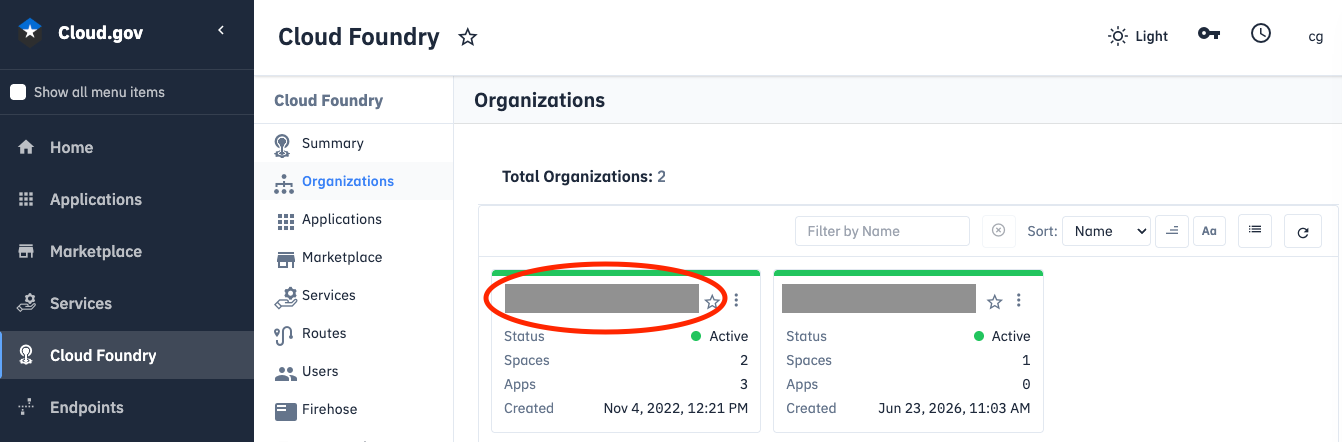This screenshot has width=1342, height=442.
Task: Open Marketplace in the Cloud Foundry submenu
Action: [x=354, y=257]
